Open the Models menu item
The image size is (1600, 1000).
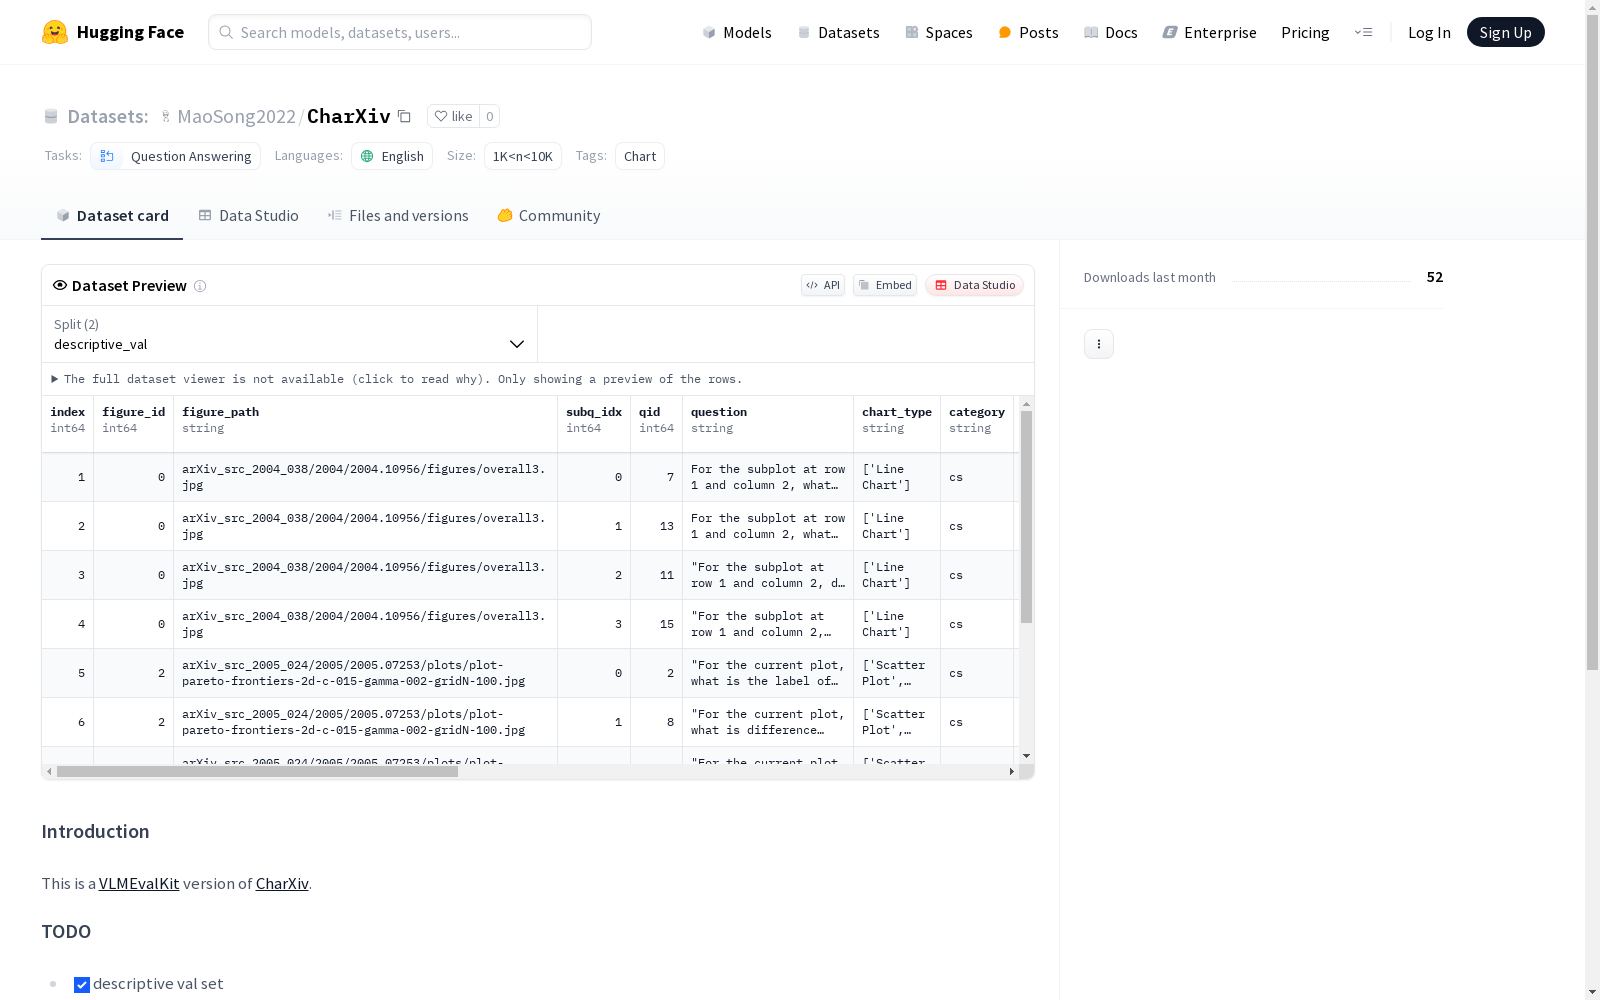point(737,32)
